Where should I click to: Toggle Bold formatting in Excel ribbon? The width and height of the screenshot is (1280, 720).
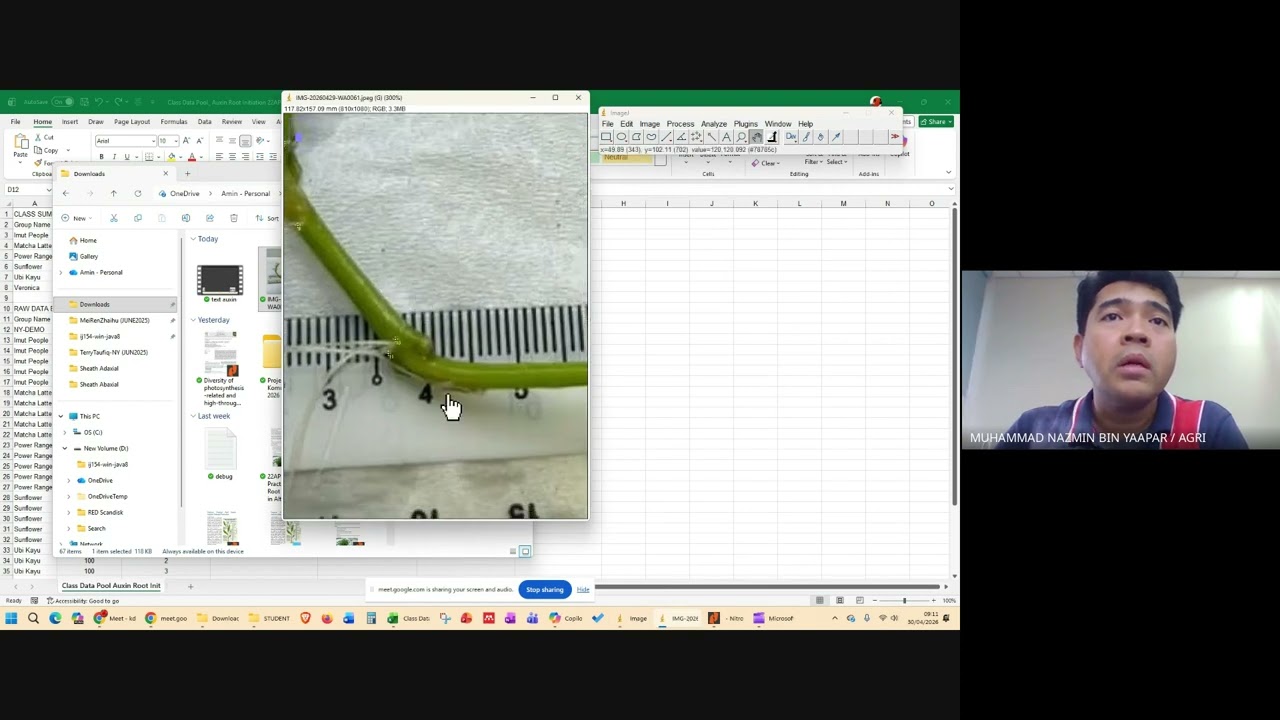101,157
